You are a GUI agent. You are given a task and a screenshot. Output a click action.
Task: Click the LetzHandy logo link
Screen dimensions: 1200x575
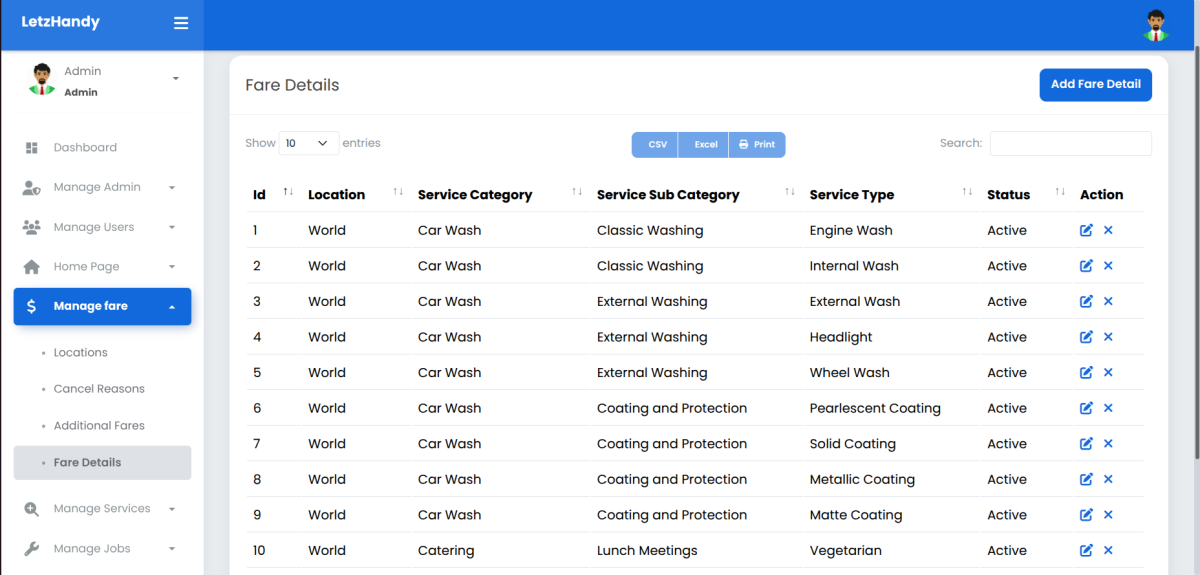[60, 22]
